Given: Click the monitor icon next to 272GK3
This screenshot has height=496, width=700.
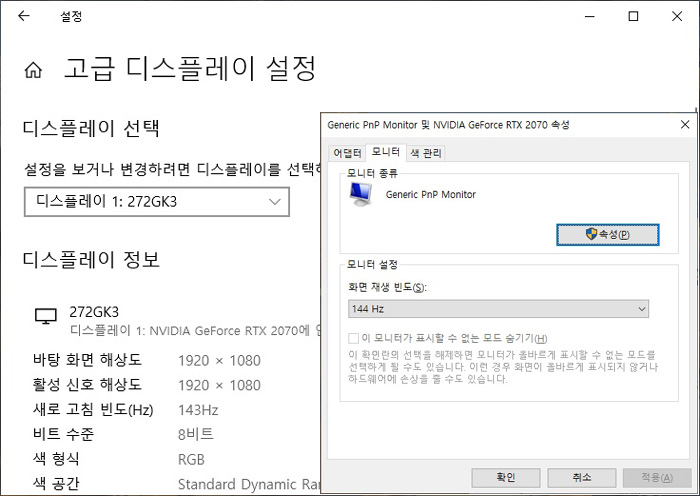Looking at the screenshot, I should 46,316.
